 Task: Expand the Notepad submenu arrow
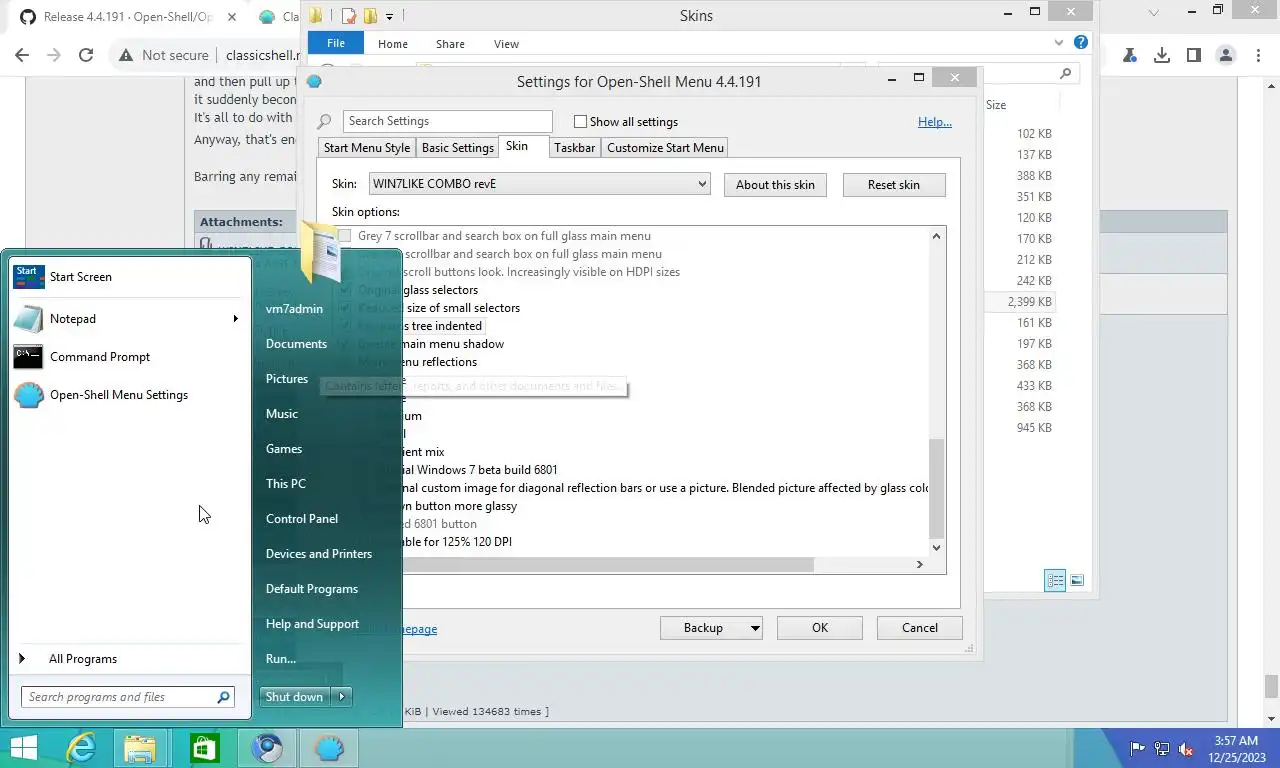[236, 319]
